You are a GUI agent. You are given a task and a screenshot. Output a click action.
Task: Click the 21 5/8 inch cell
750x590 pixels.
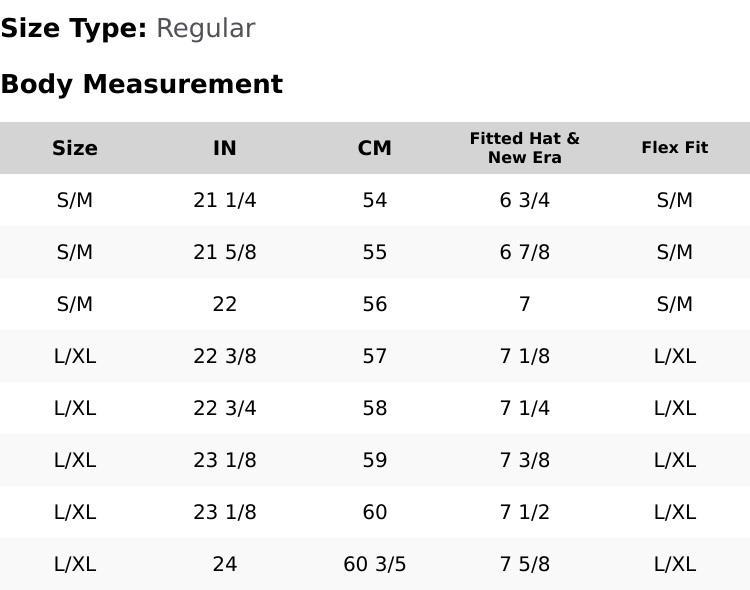(225, 252)
